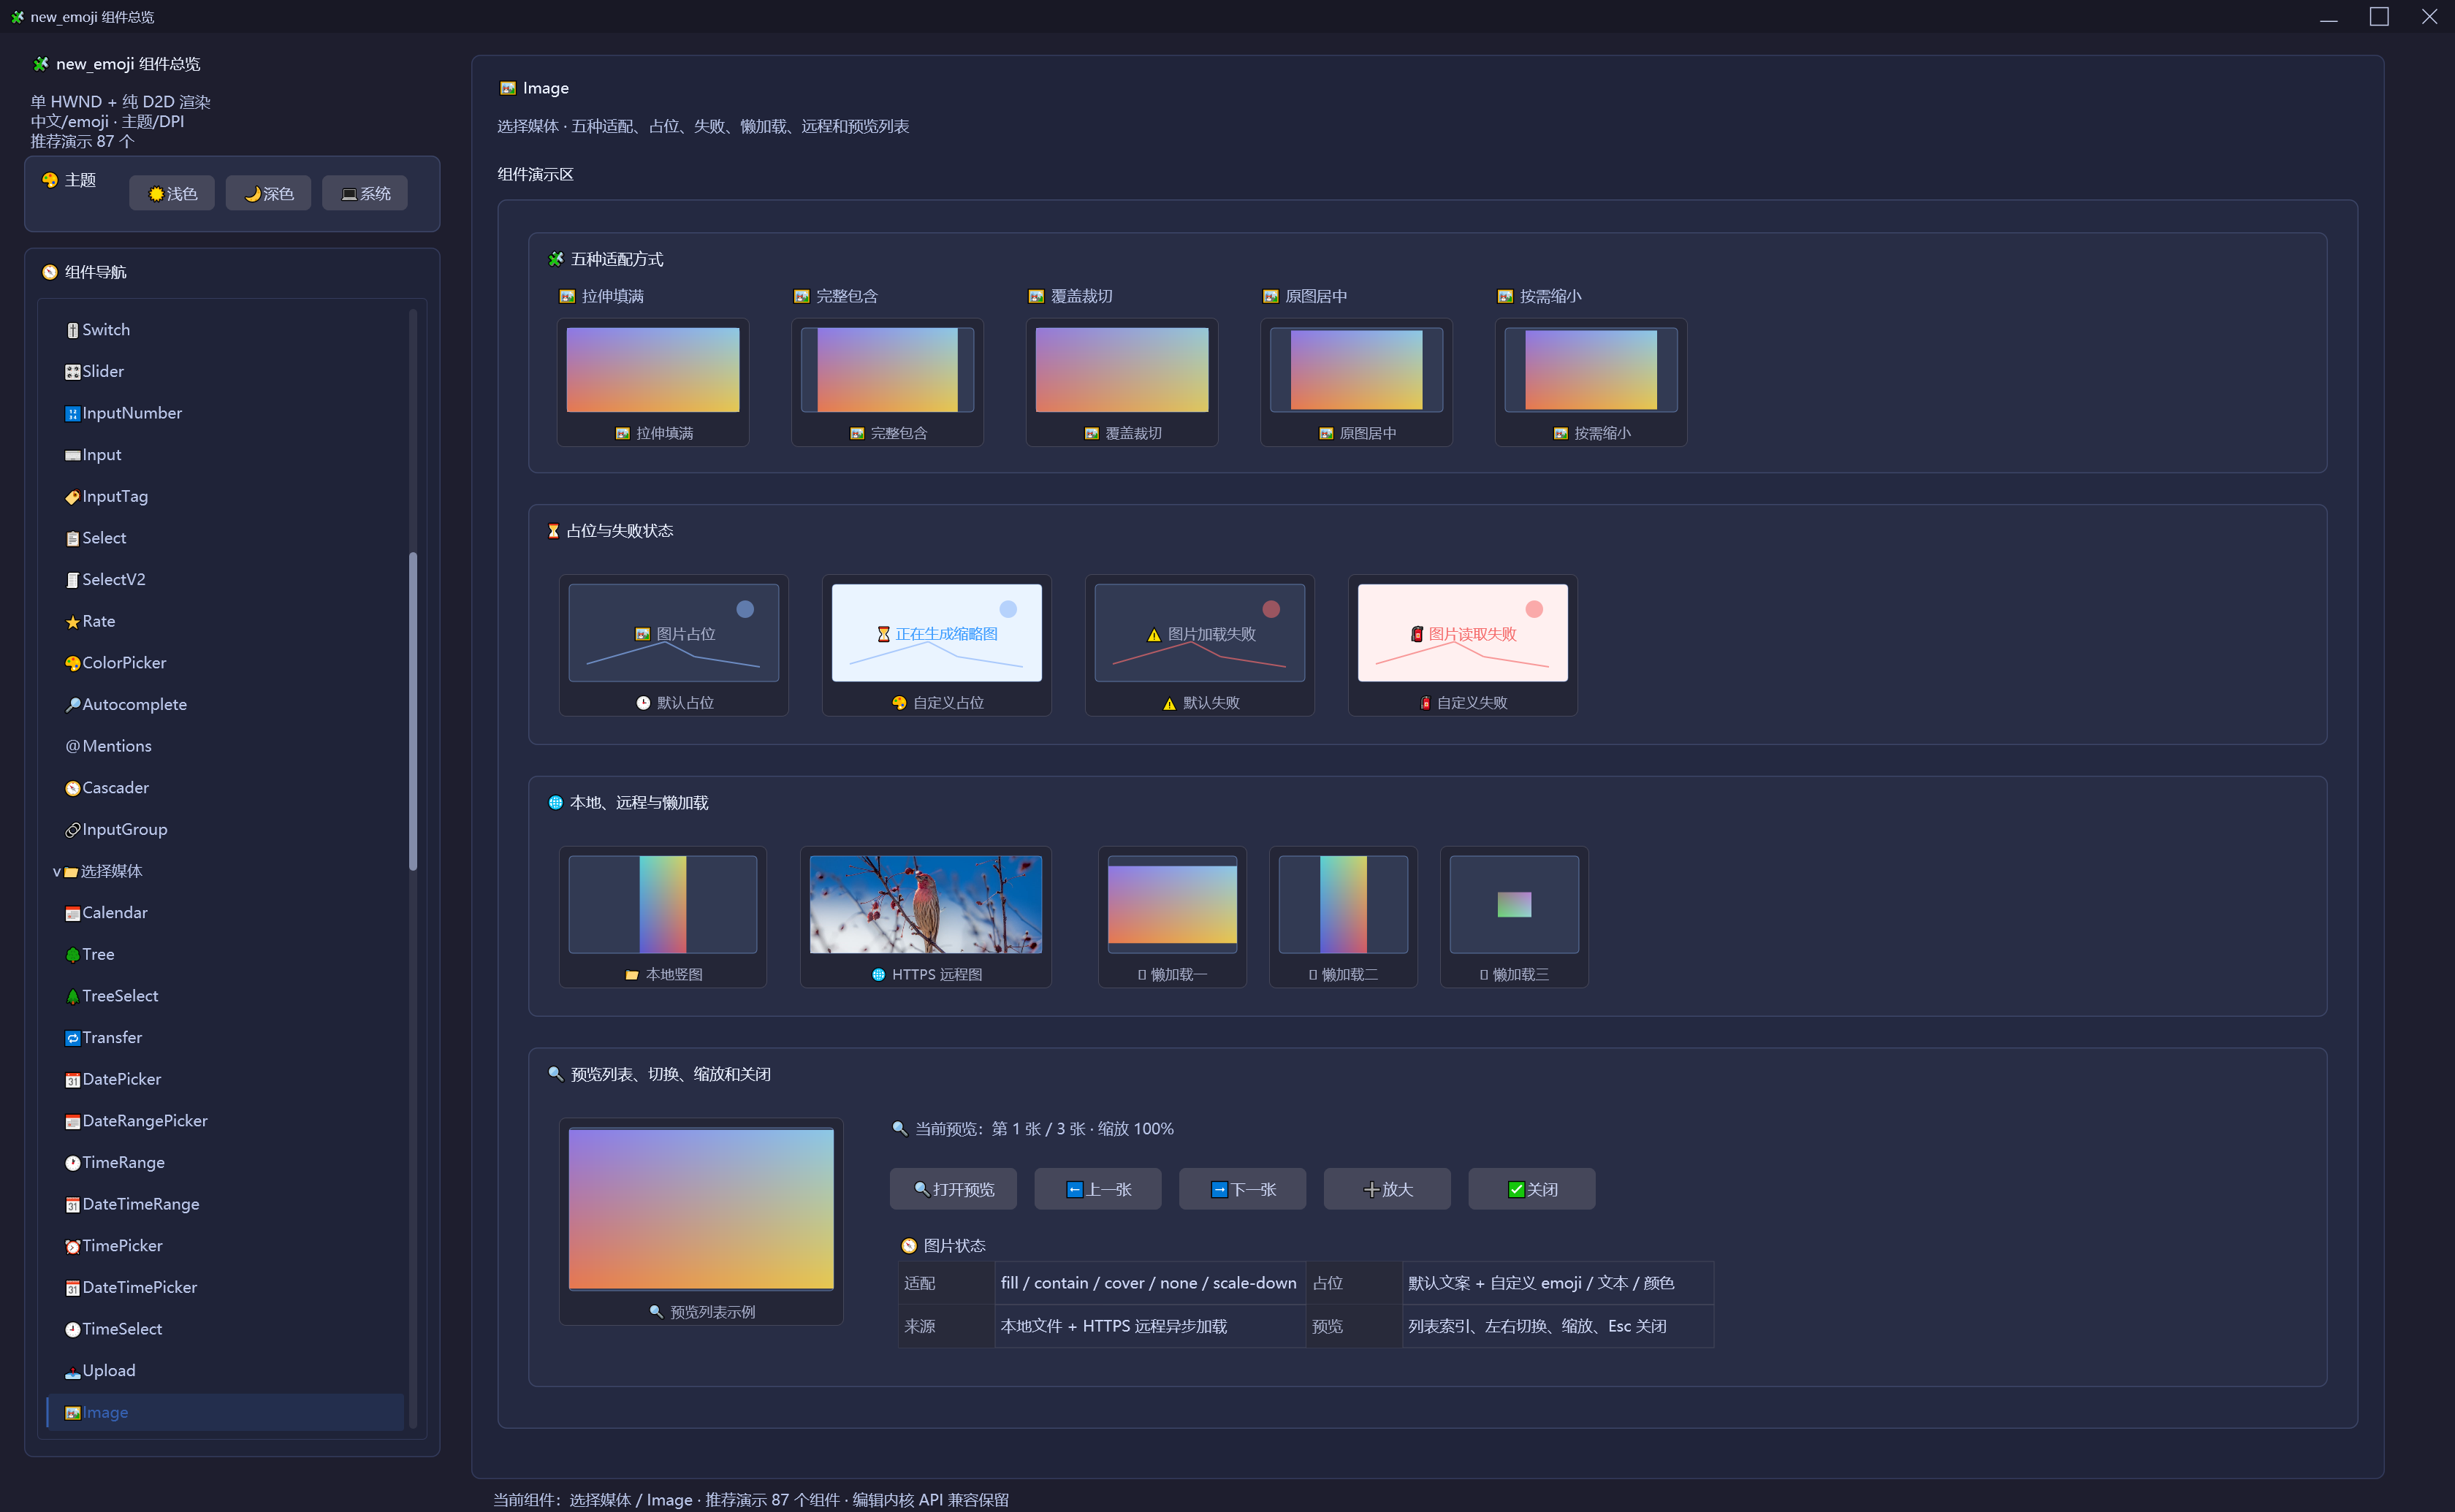Screen dimensions: 2455x1512
Task: Click the Transfer icon in the sidebar
Action: click(x=72, y=1038)
